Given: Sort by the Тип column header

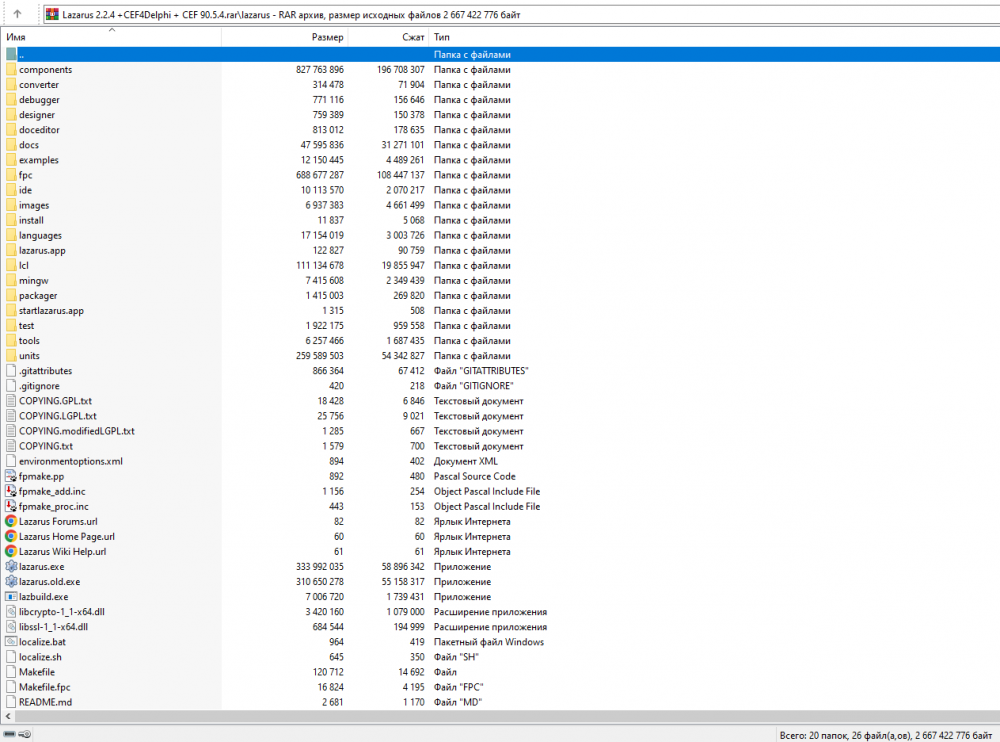Looking at the screenshot, I should point(442,37).
